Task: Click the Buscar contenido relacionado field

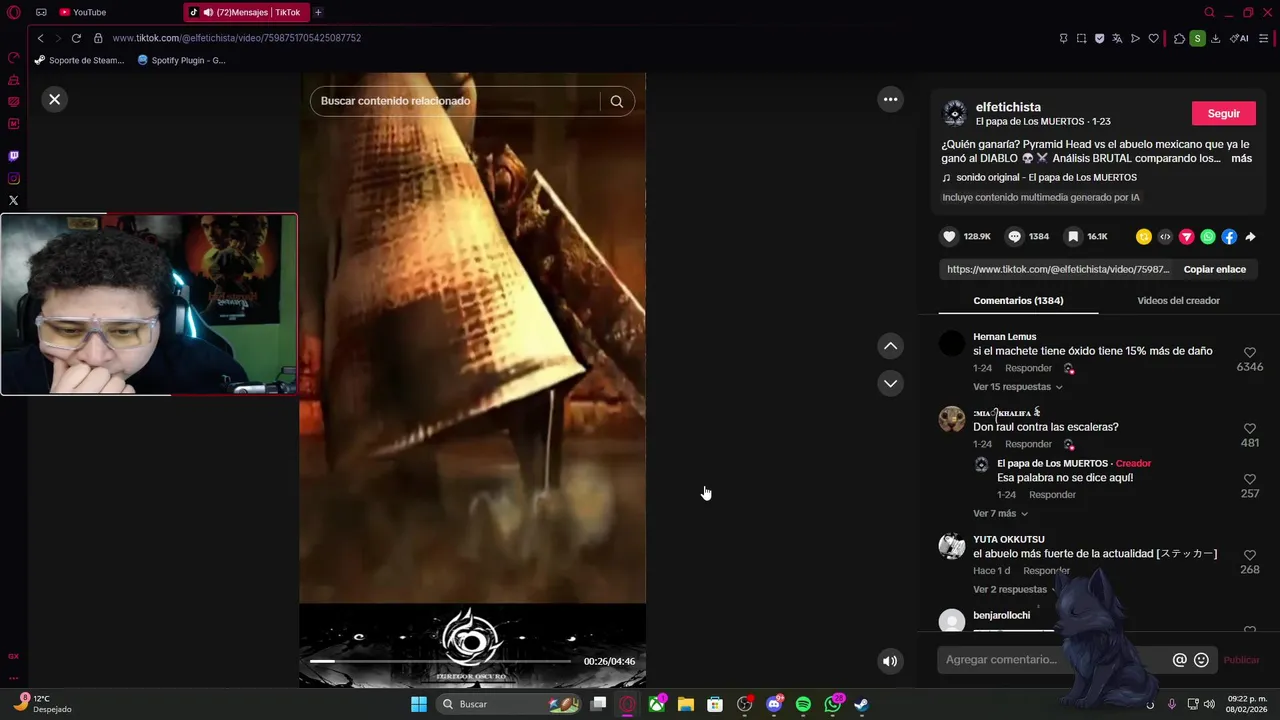Action: click(x=455, y=101)
